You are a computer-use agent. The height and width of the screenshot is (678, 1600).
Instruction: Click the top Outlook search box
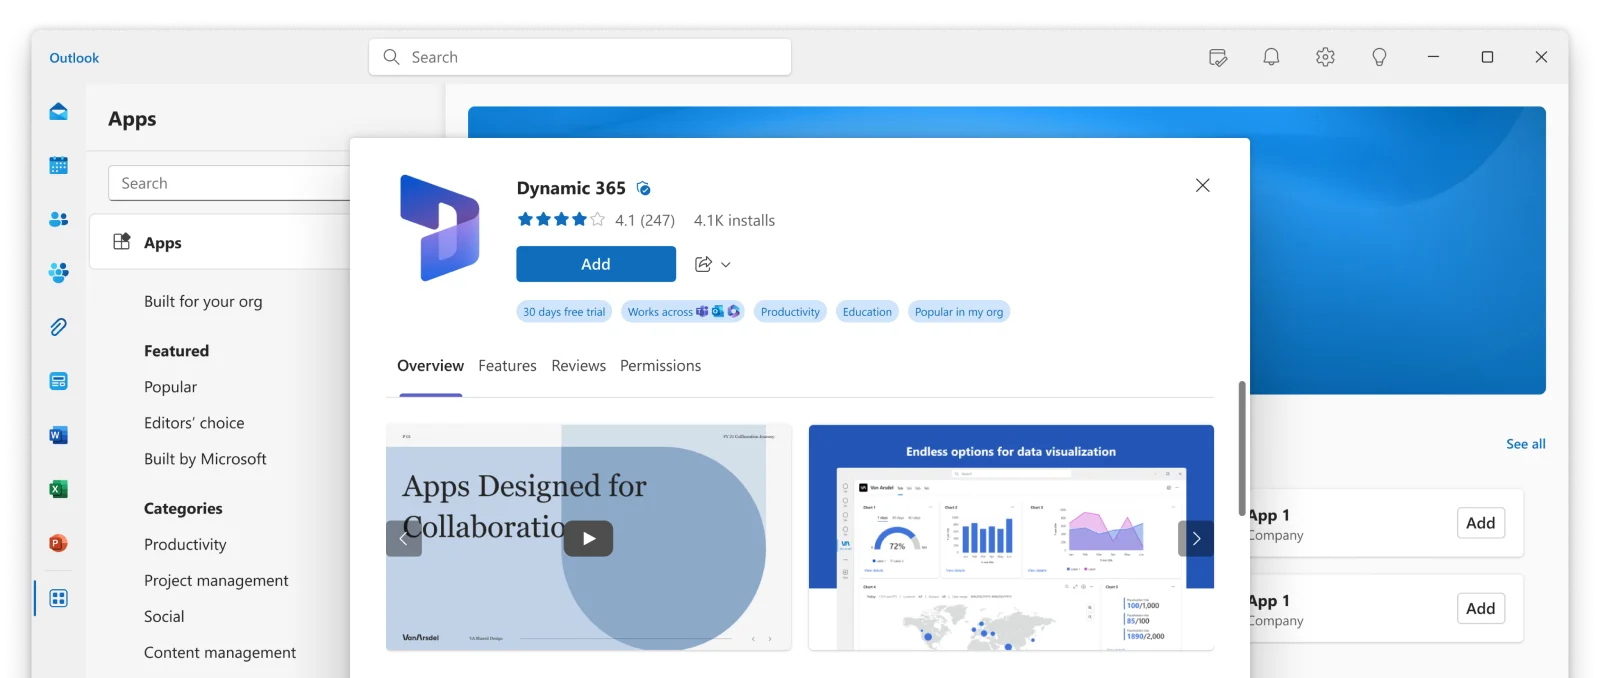click(580, 57)
